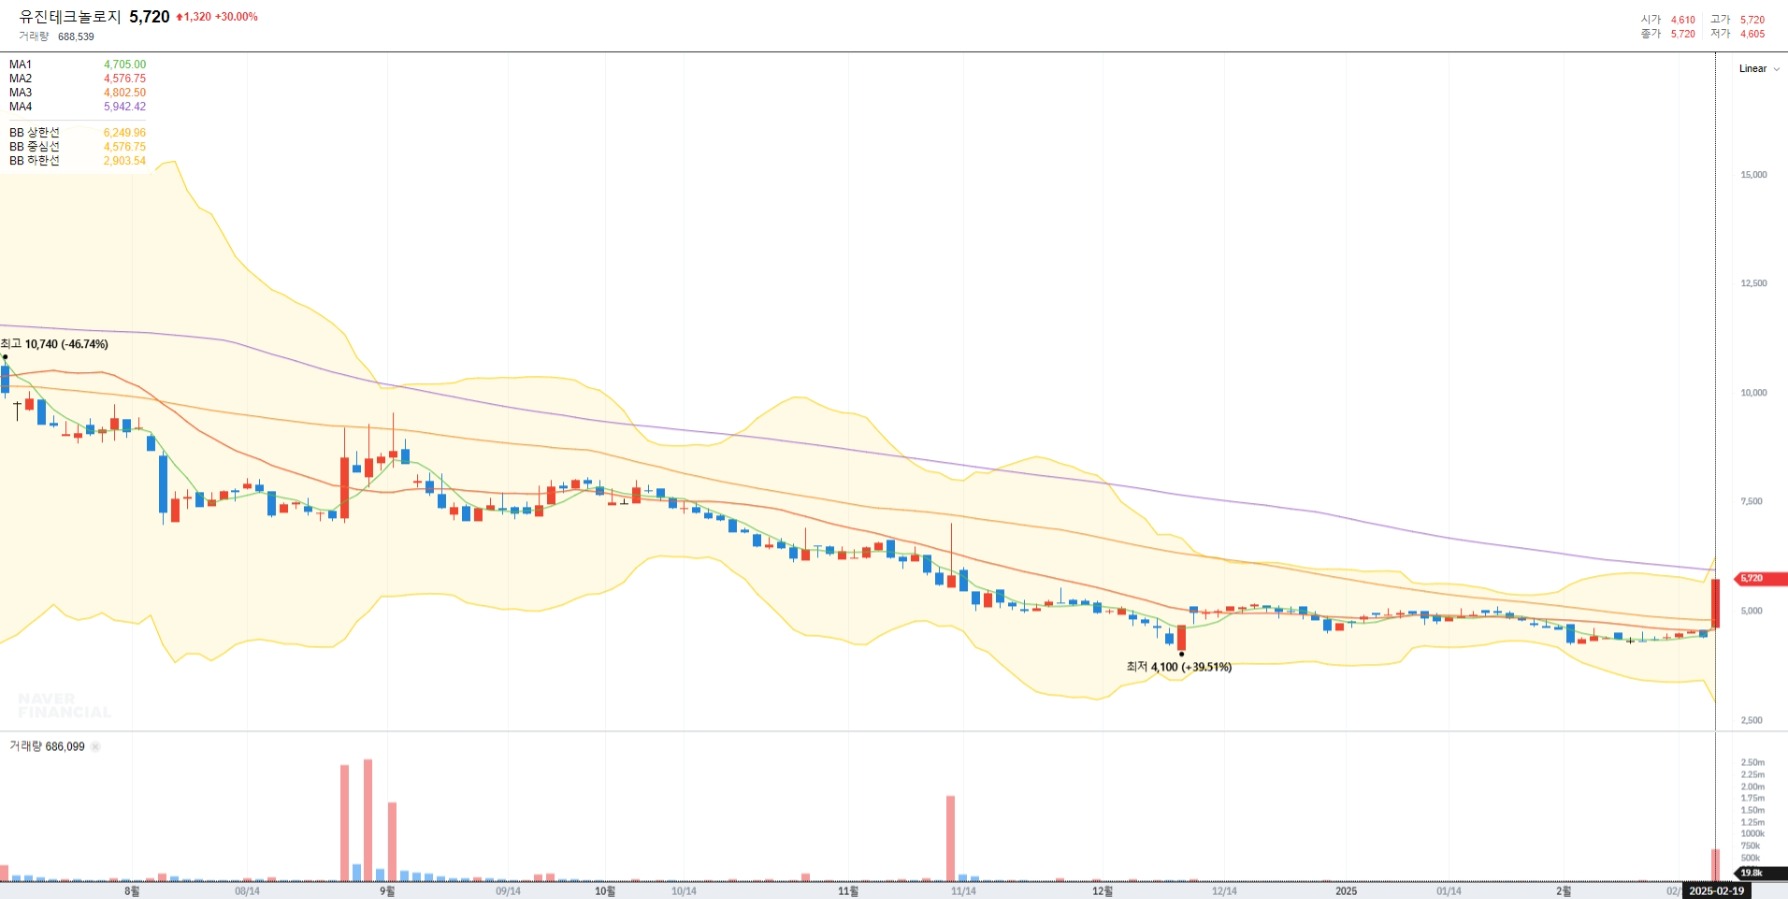Click the 1000k volume axis label
This screenshot has width=1788, height=899.
(1752, 834)
